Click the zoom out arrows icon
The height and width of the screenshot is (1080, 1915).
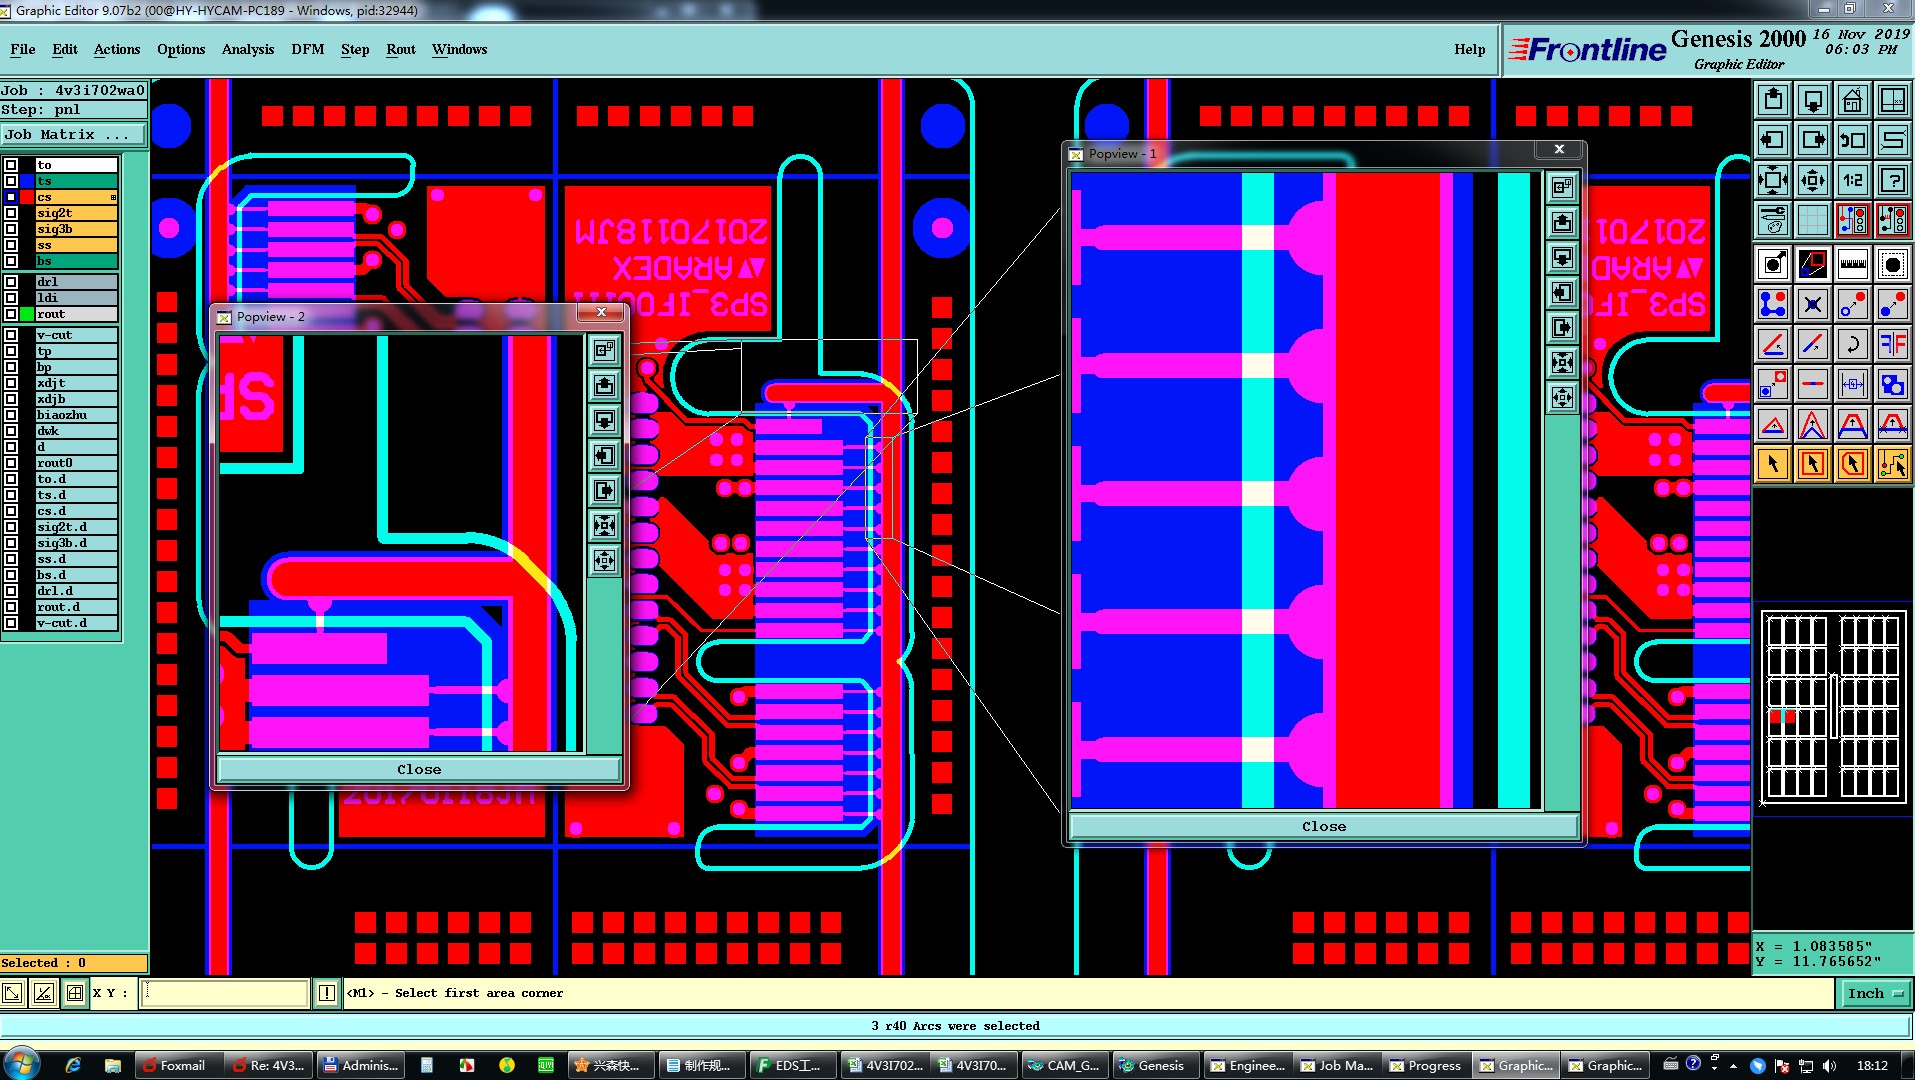click(x=1773, y=180)
